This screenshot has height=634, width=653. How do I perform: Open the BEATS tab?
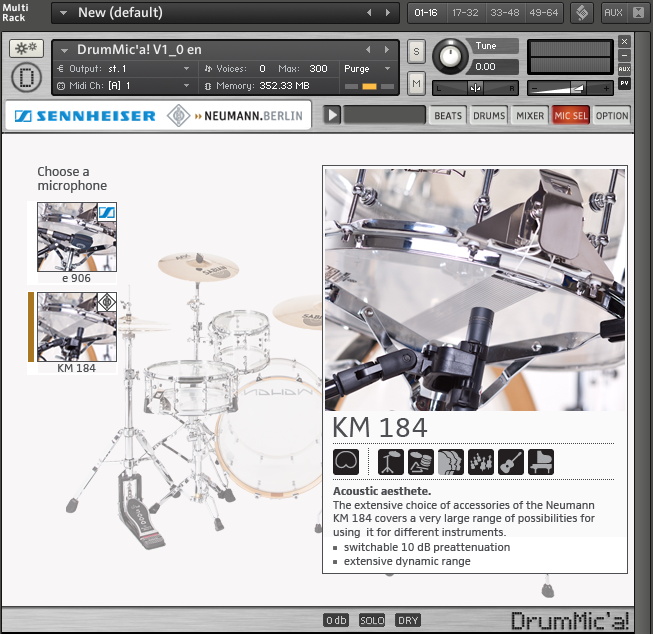(448, 115)
